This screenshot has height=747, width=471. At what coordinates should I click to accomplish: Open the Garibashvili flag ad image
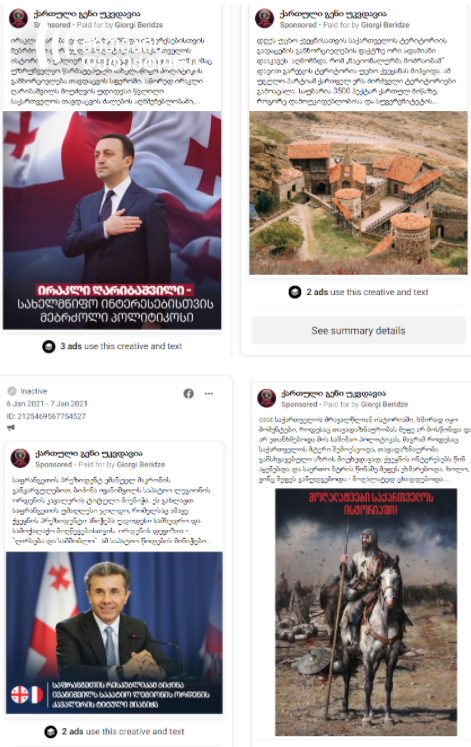[112, 220]
